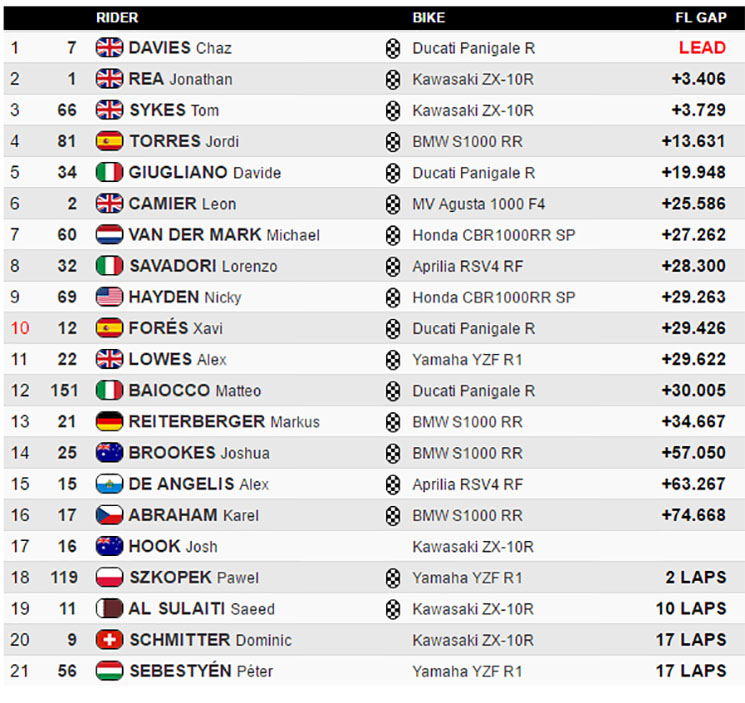This screenshot has height=703, width=745.
Task: Click the San Marino flag beside DE ANGELIS
Action: pyautogui.click(x=109, y=484)
